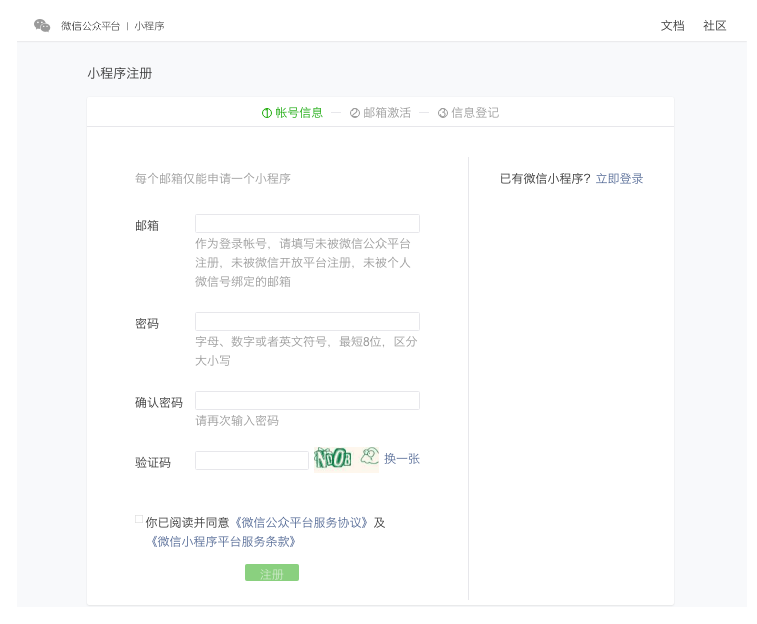Select step 2 邮箱激活
Screen dimensions: 757x624
pyautogui.click(x=380, y=113)
